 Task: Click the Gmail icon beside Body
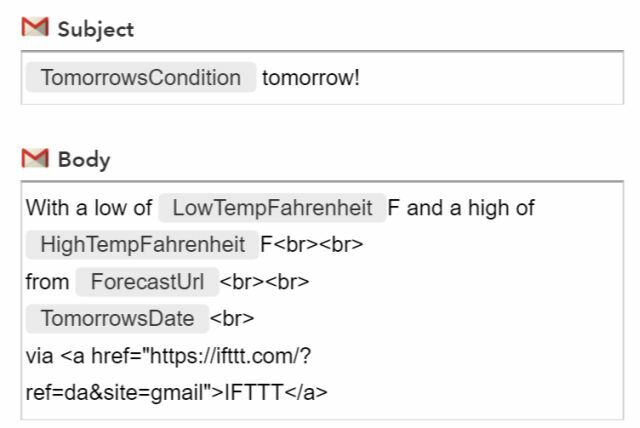point(35,158)
